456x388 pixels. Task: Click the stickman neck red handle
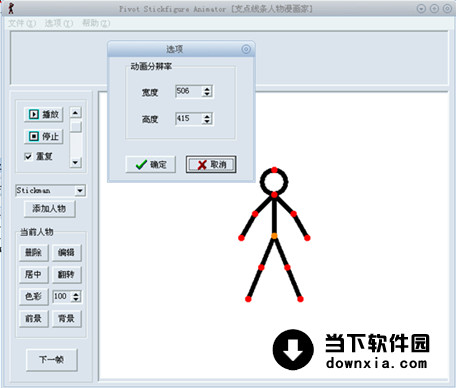[x=274, y=195]
